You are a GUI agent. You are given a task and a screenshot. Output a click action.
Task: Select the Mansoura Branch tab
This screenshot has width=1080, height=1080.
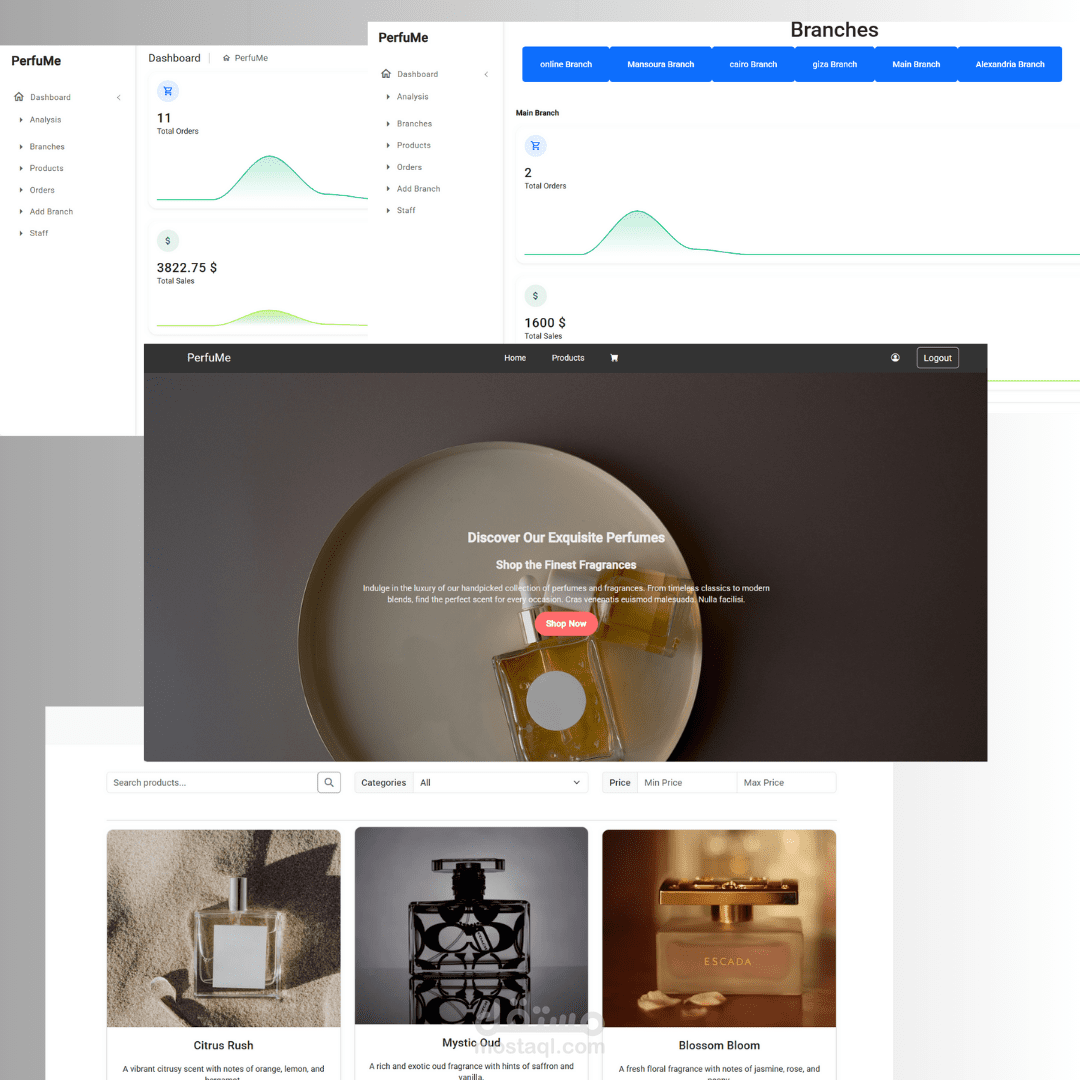[x=661, y=64]
